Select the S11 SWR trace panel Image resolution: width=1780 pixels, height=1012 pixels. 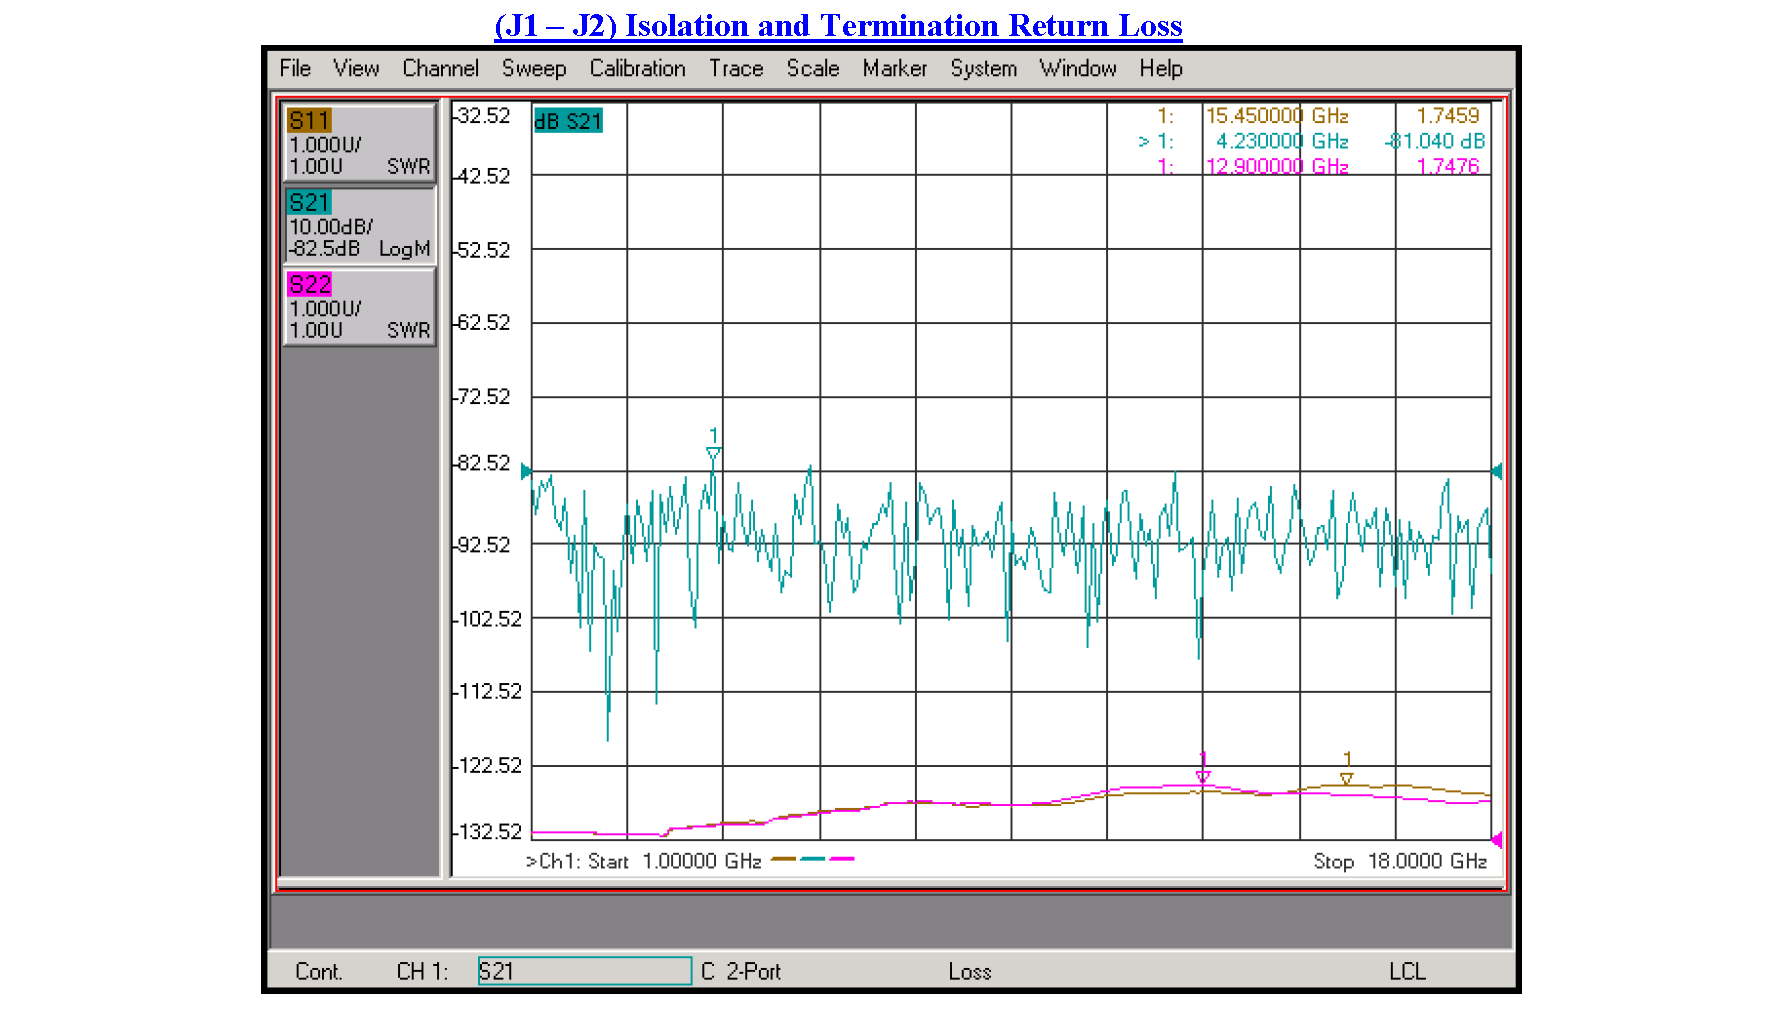point(358,142)
